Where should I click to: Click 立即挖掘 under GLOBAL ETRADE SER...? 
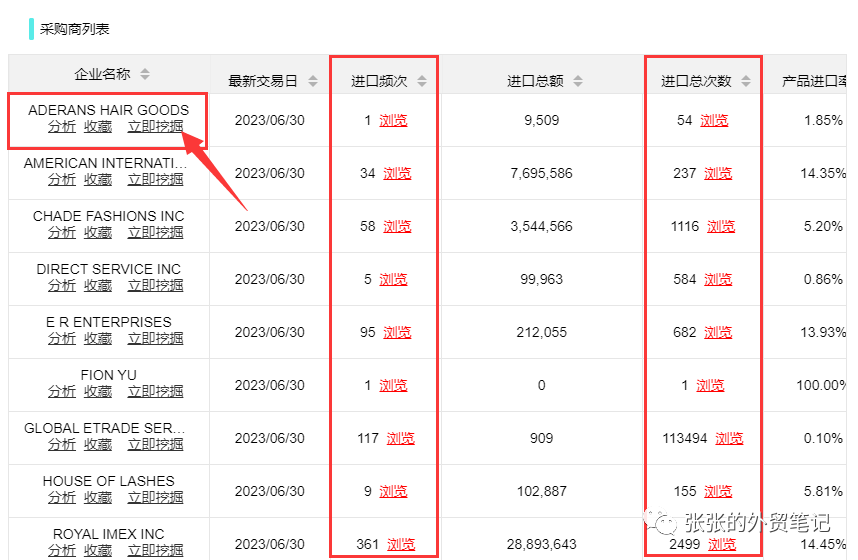[155, 444]
